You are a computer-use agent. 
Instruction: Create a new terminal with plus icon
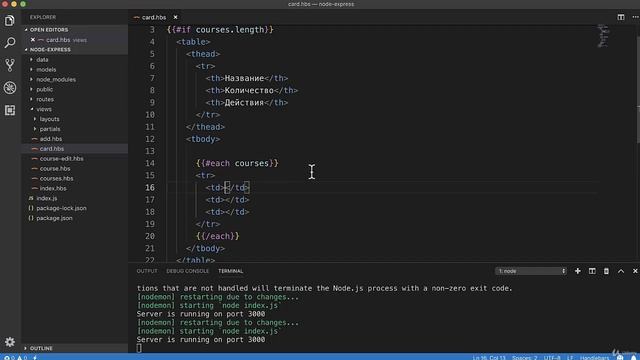coord(578,271)
